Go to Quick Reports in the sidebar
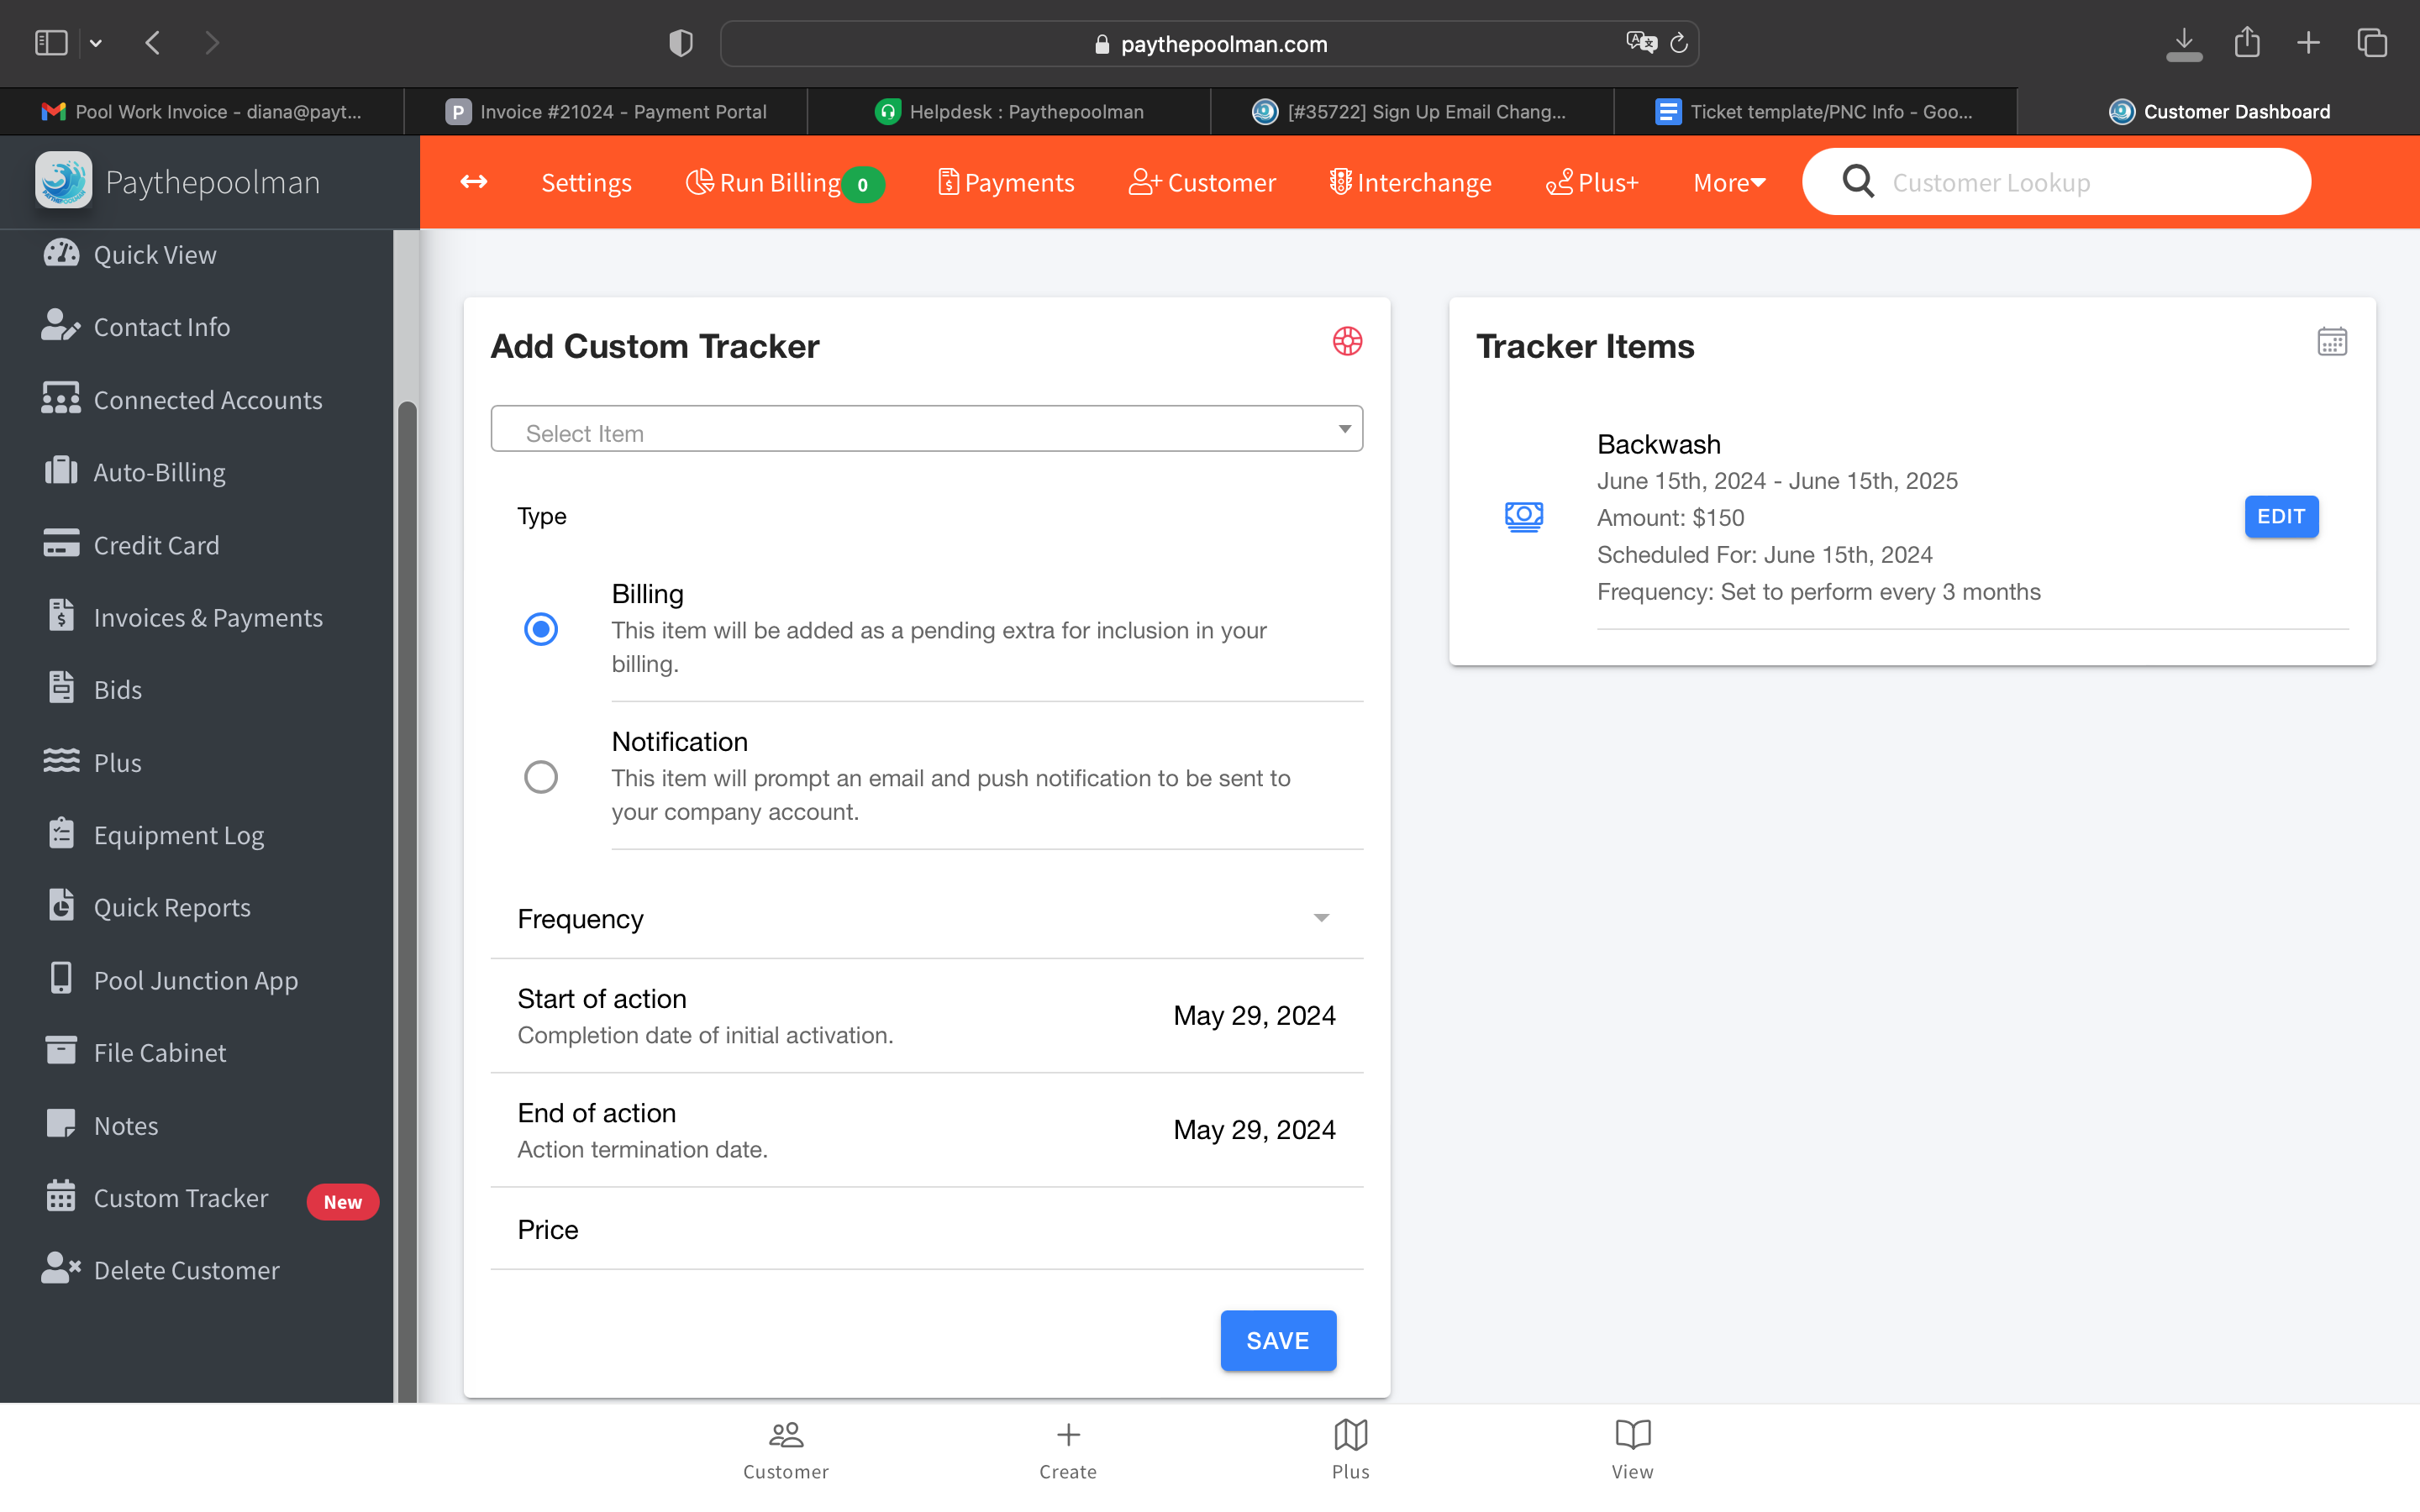Image resolution: width=2420 pixels, height=1512 pixels. [171, 907]
